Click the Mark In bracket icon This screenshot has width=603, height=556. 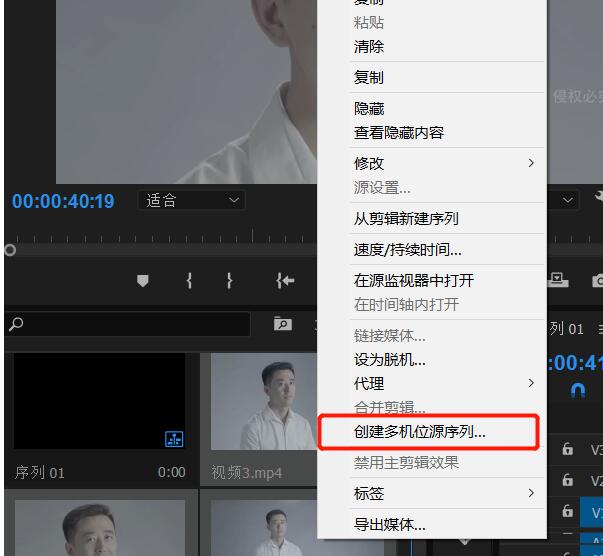189,281
